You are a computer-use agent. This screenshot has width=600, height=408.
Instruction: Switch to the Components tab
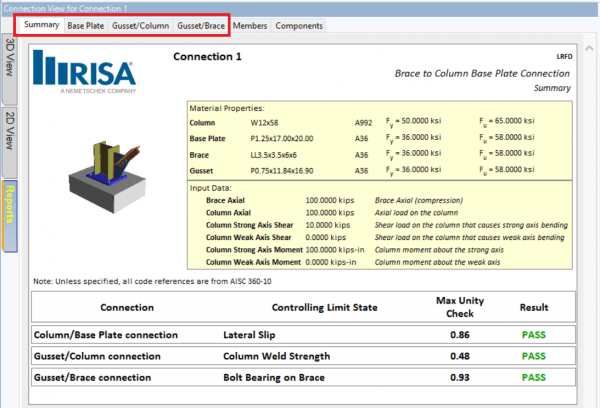298,25
